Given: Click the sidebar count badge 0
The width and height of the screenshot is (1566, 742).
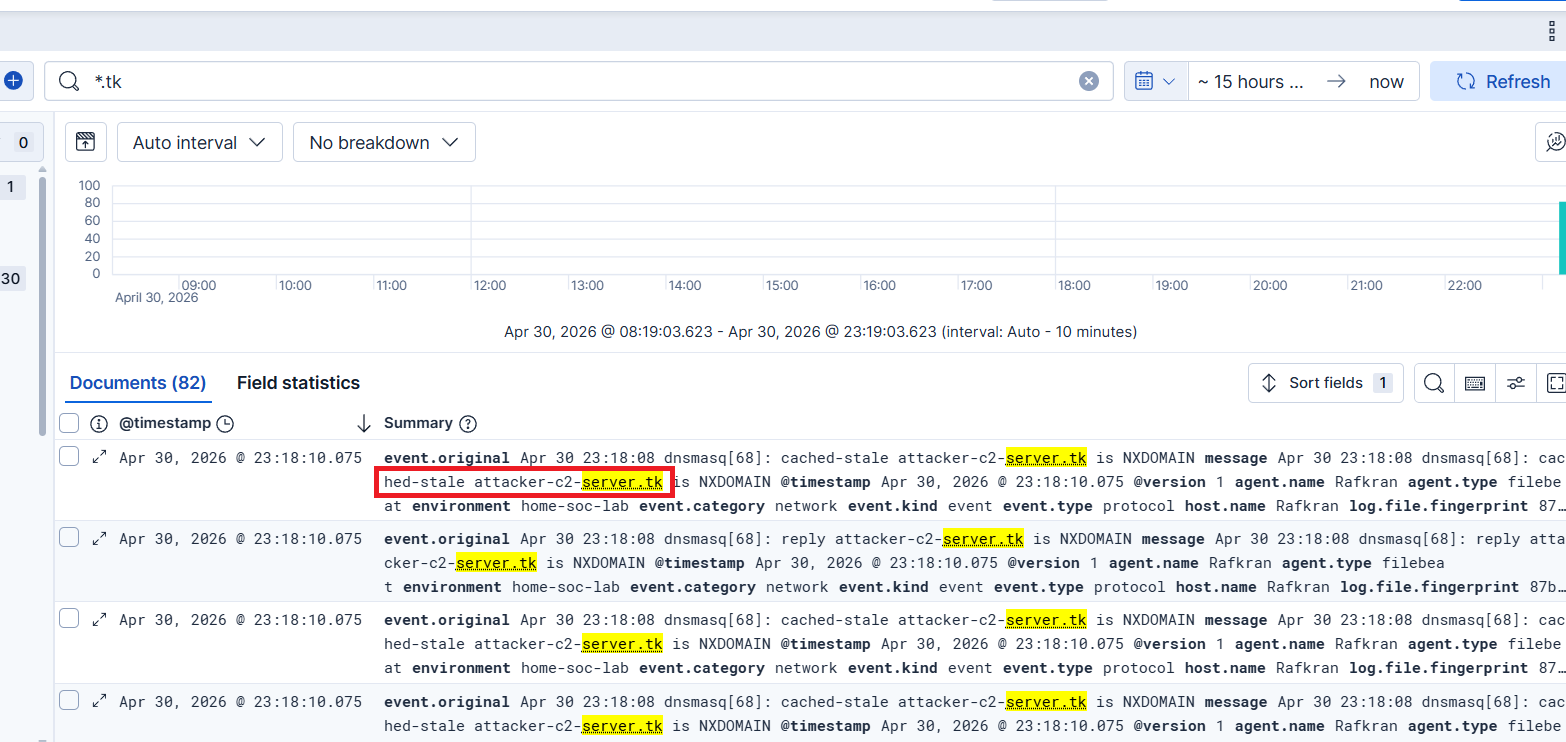Looking at the screenshot, I should click(24, 143).
